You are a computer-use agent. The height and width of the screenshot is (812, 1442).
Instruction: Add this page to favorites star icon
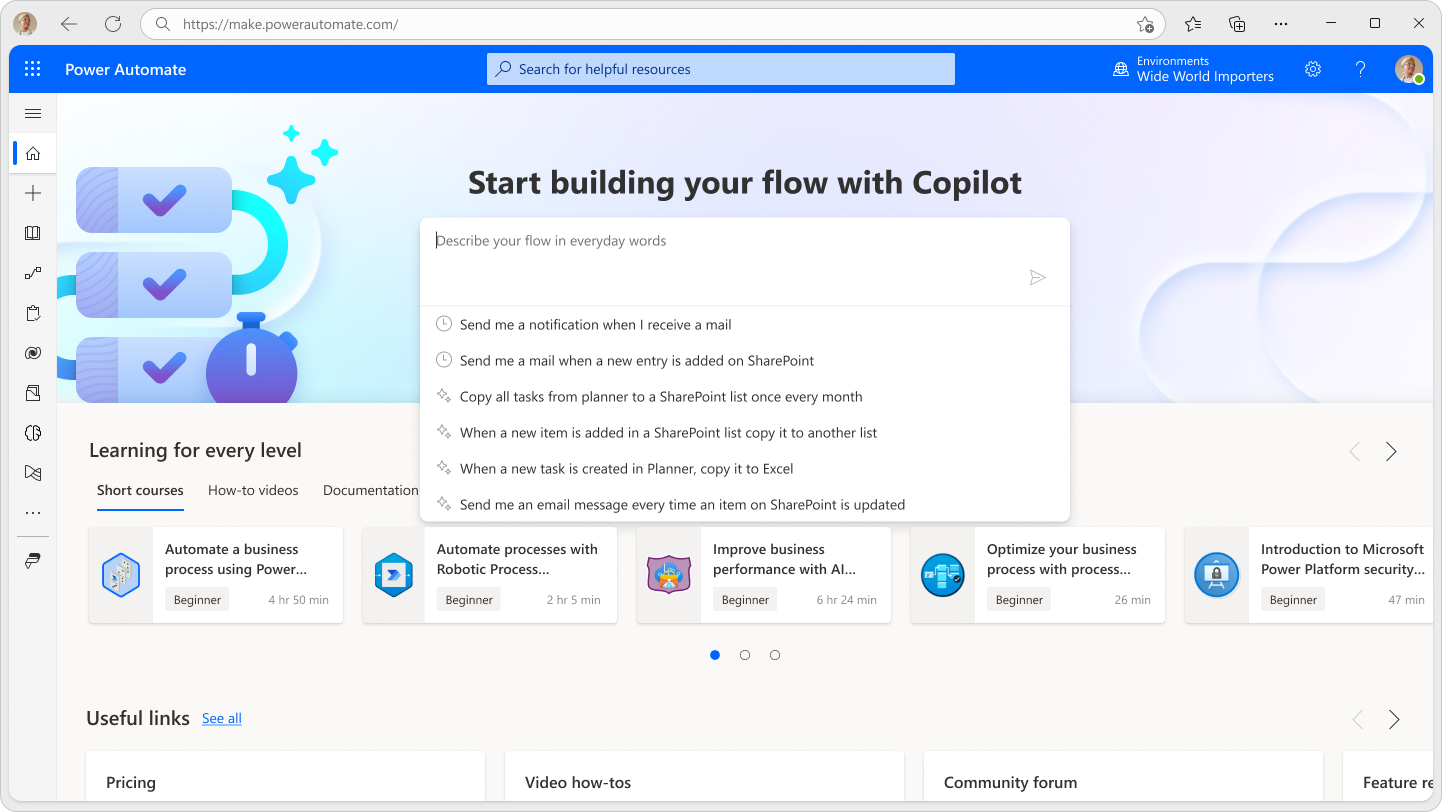point(1145,24)
